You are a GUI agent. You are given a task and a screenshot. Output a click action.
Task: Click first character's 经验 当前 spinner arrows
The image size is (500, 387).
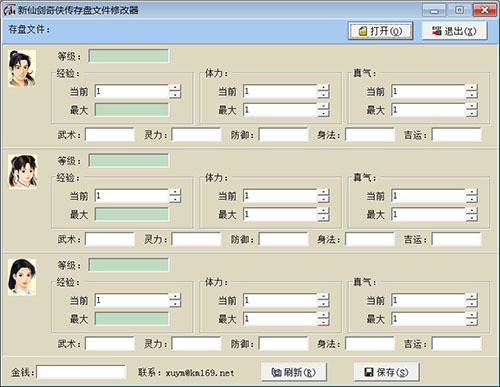[x=175, y=91]
